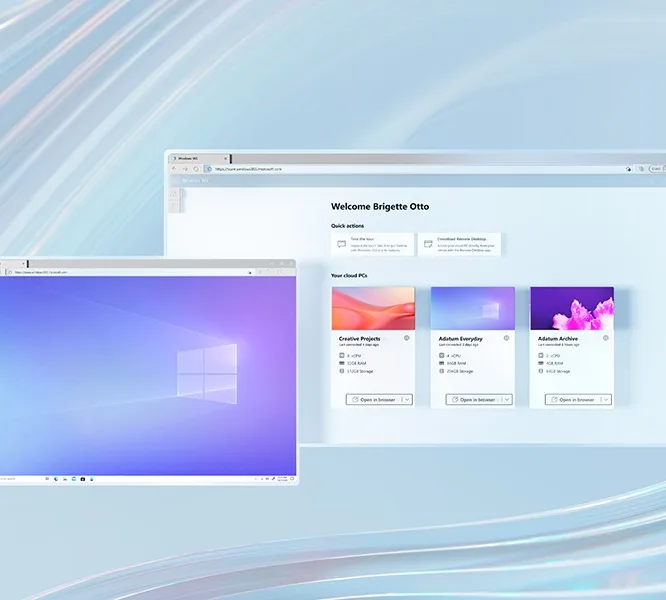Click RAM icon on Adatum Everyday card
The width and height of the screenshot is (666, 600).
[441, 363]
